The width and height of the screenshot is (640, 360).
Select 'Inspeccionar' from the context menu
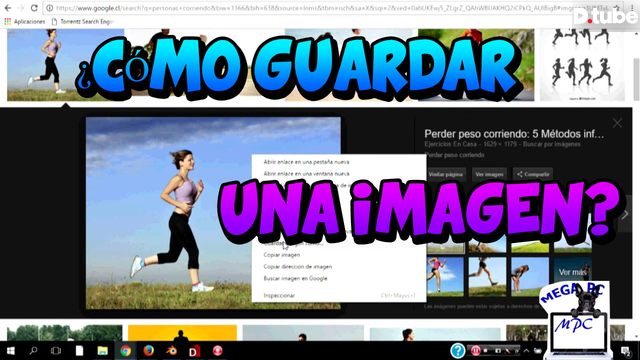[x=279, y=295]
